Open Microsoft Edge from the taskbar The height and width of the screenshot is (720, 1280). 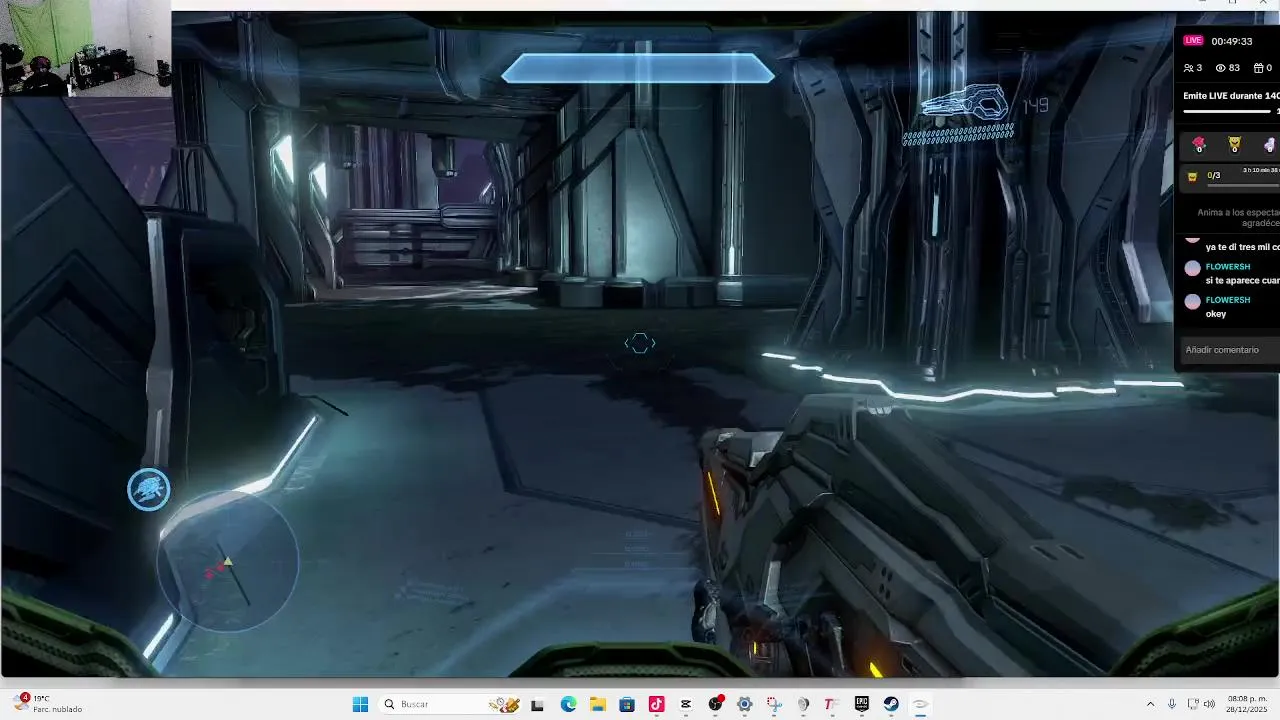(x=568, y=704)
